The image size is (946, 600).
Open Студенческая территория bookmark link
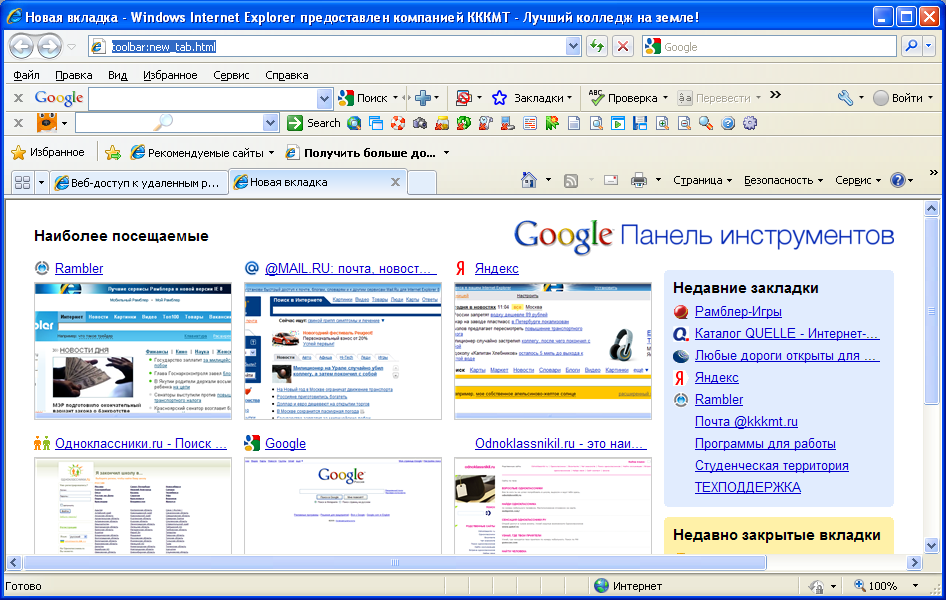[772, 466]
